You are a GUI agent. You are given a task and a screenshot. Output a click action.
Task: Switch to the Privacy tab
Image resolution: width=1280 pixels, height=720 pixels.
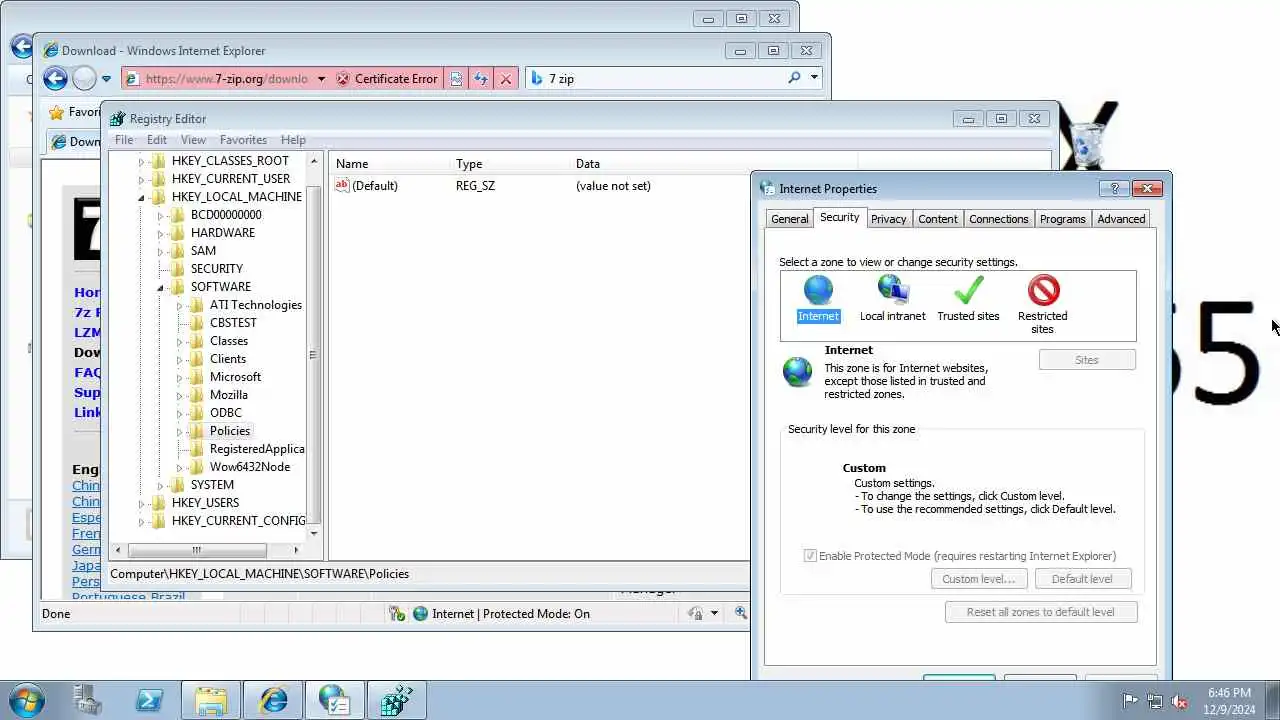(x=888, y=219)
